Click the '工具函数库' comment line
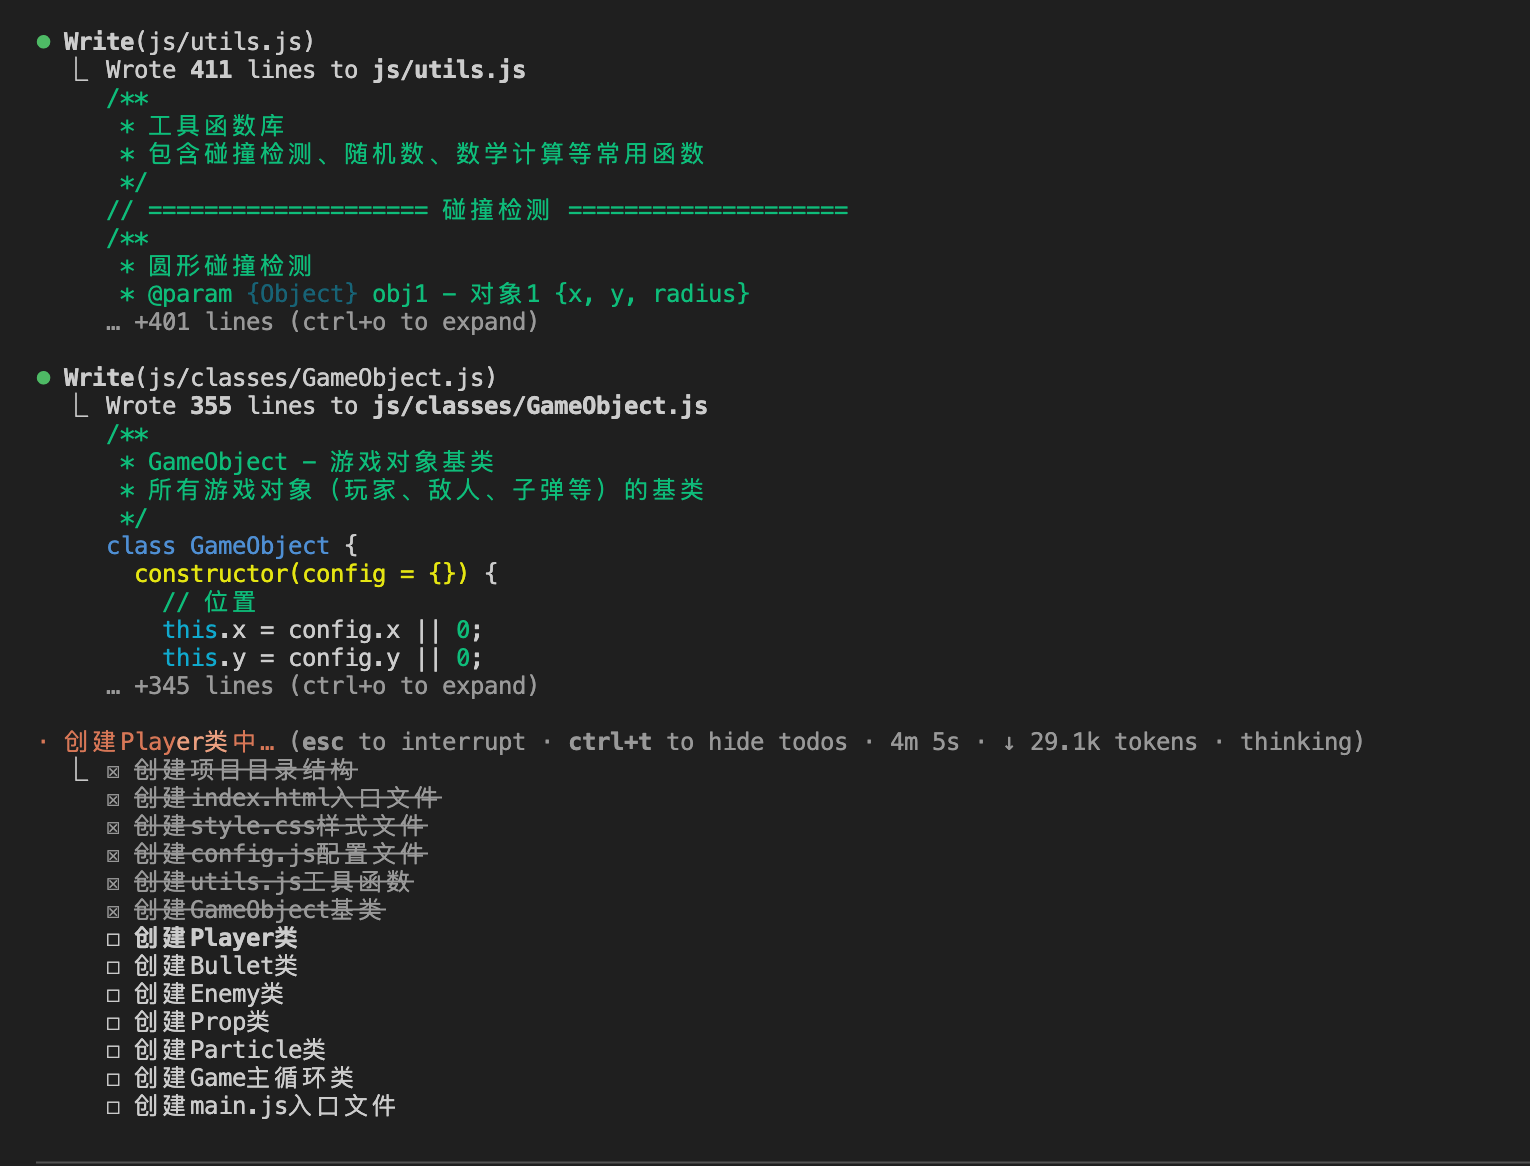The width and height of the screenshot is (1530, 1166). coord(202,126)
